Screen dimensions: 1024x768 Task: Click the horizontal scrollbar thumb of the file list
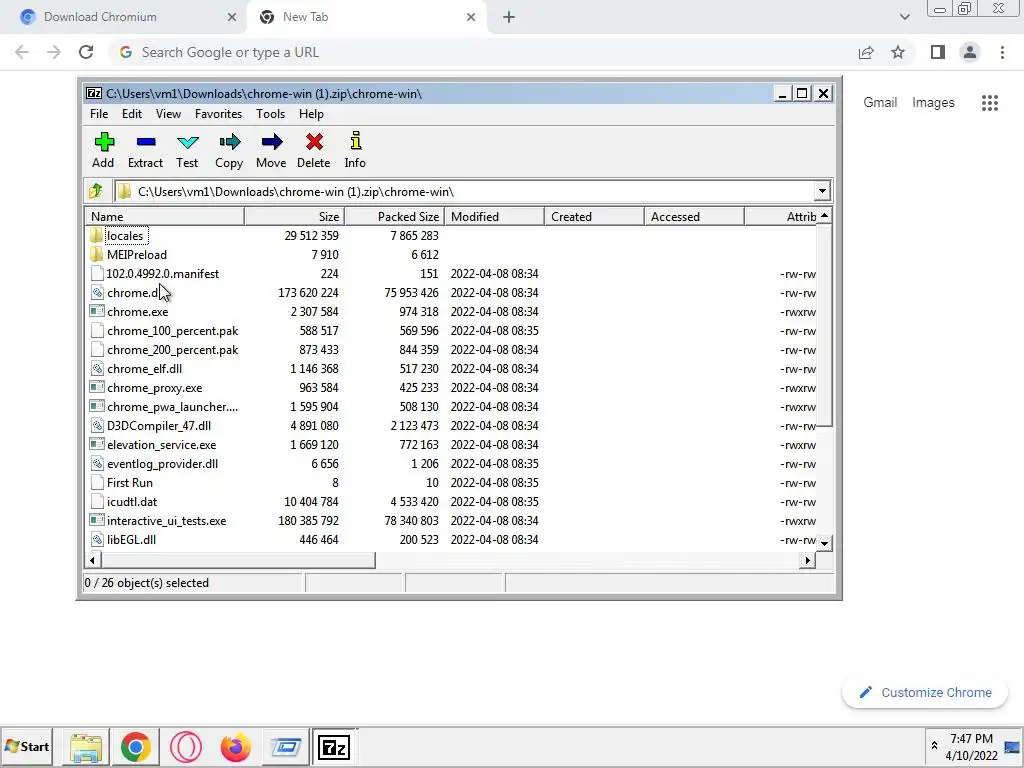[x=238, y=560]
